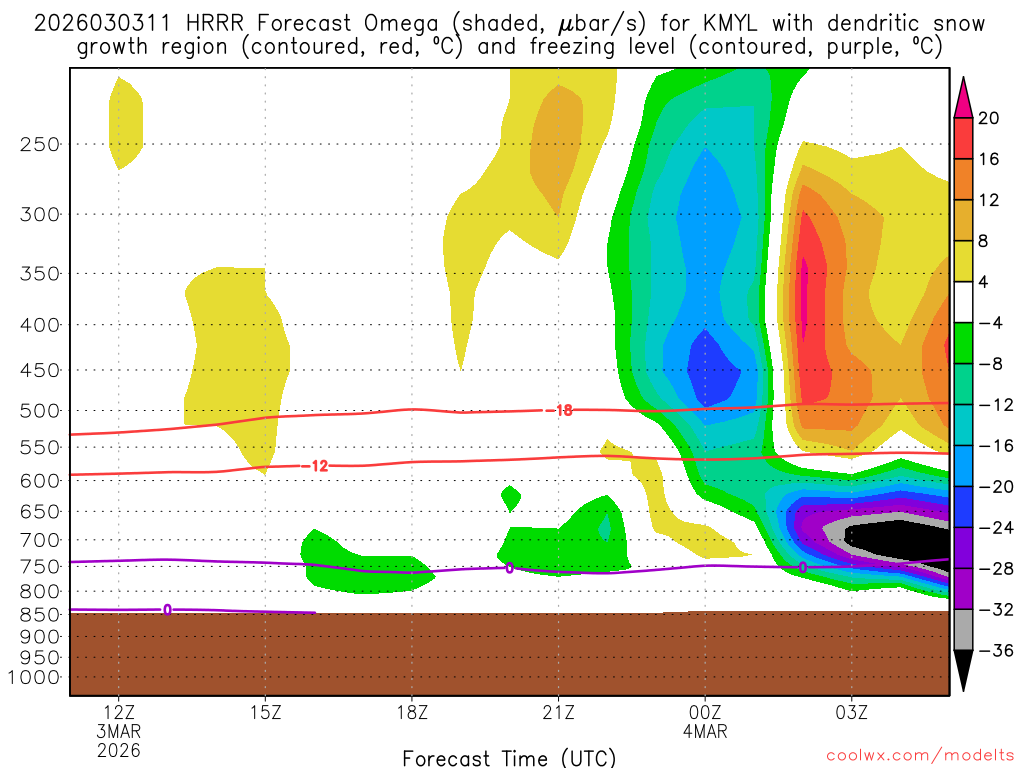Image resolution: width=1024 pixels, height=768 pixels.
Task: Click the colorbar value label -36
Action: [x=997, y=650]
